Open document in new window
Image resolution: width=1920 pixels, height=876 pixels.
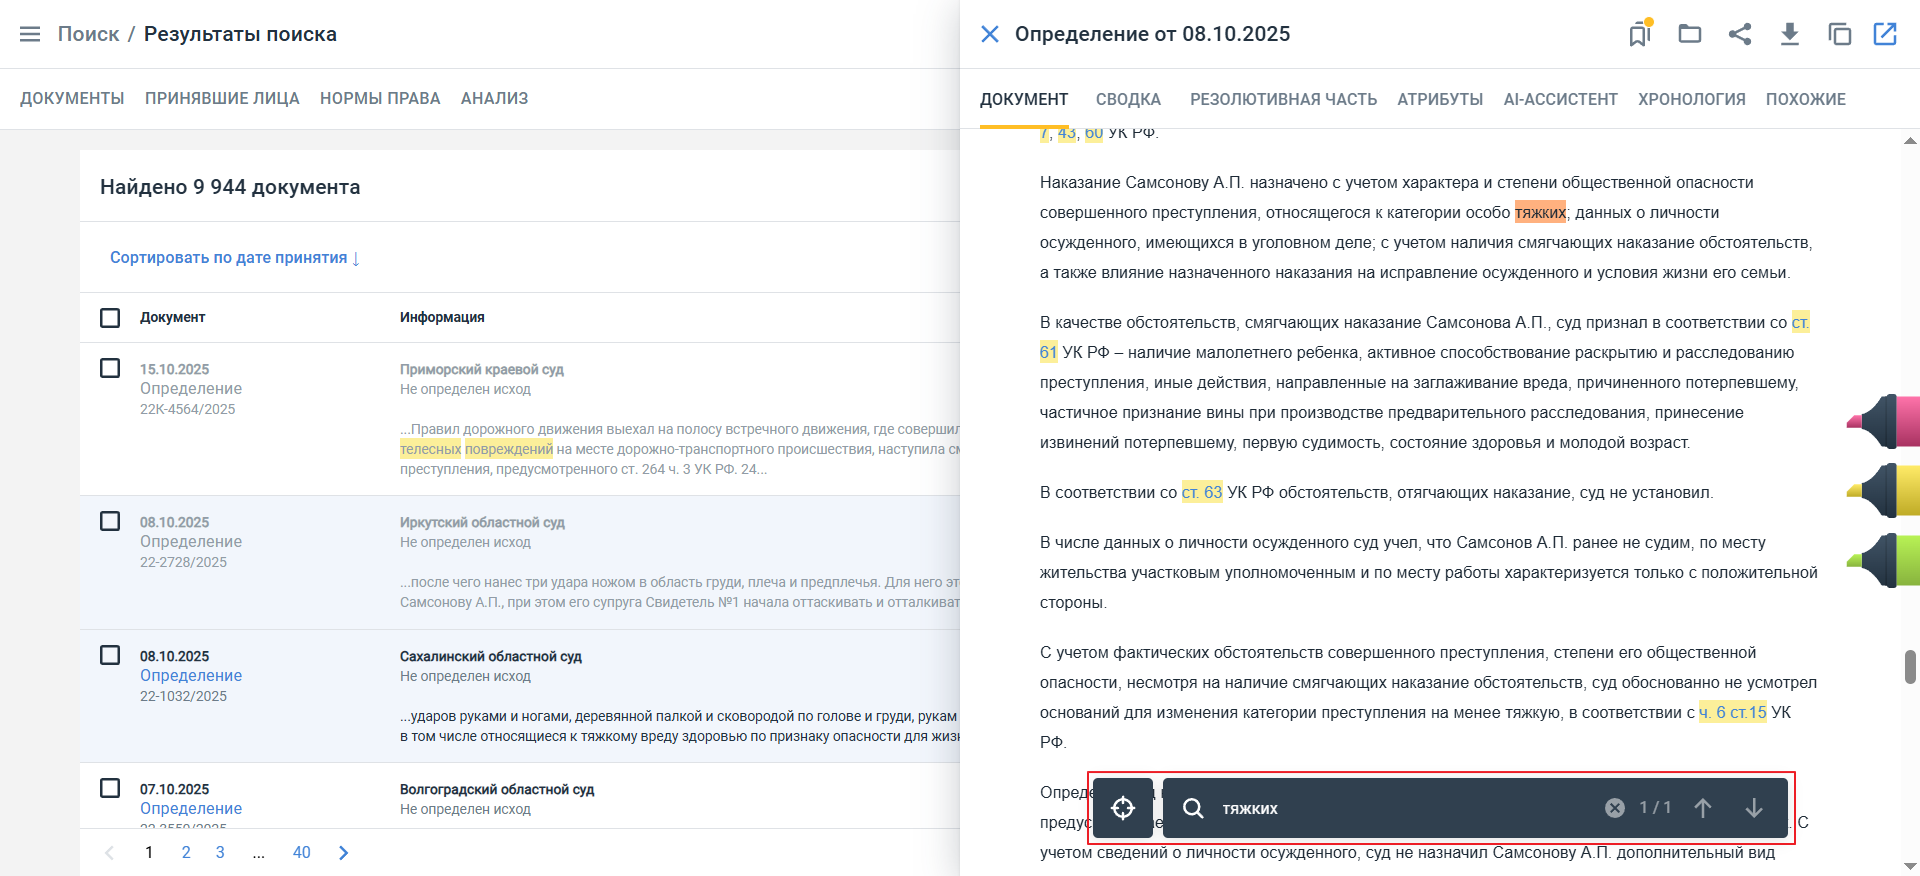point(1885,34)
